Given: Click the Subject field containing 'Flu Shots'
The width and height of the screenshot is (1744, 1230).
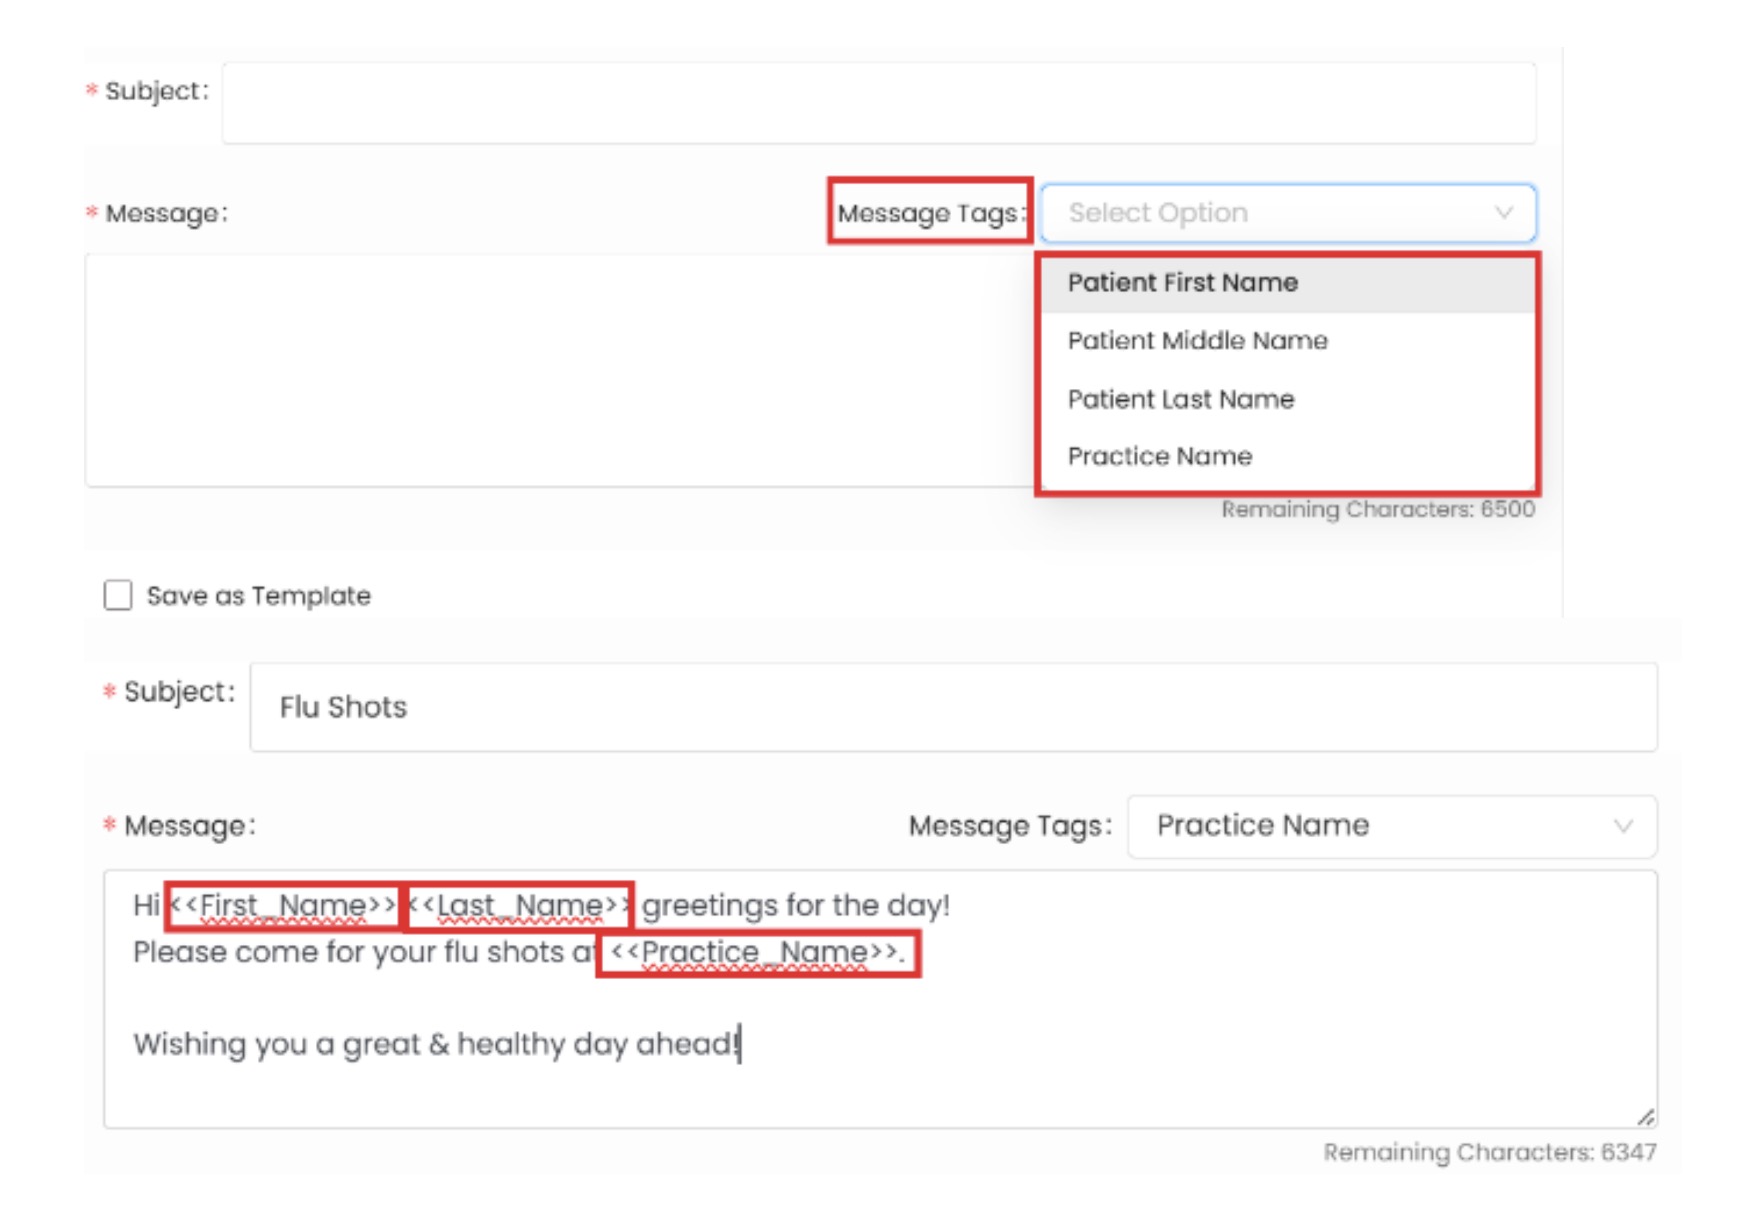Looking at the screenshot, I should (x=952, y=707).
